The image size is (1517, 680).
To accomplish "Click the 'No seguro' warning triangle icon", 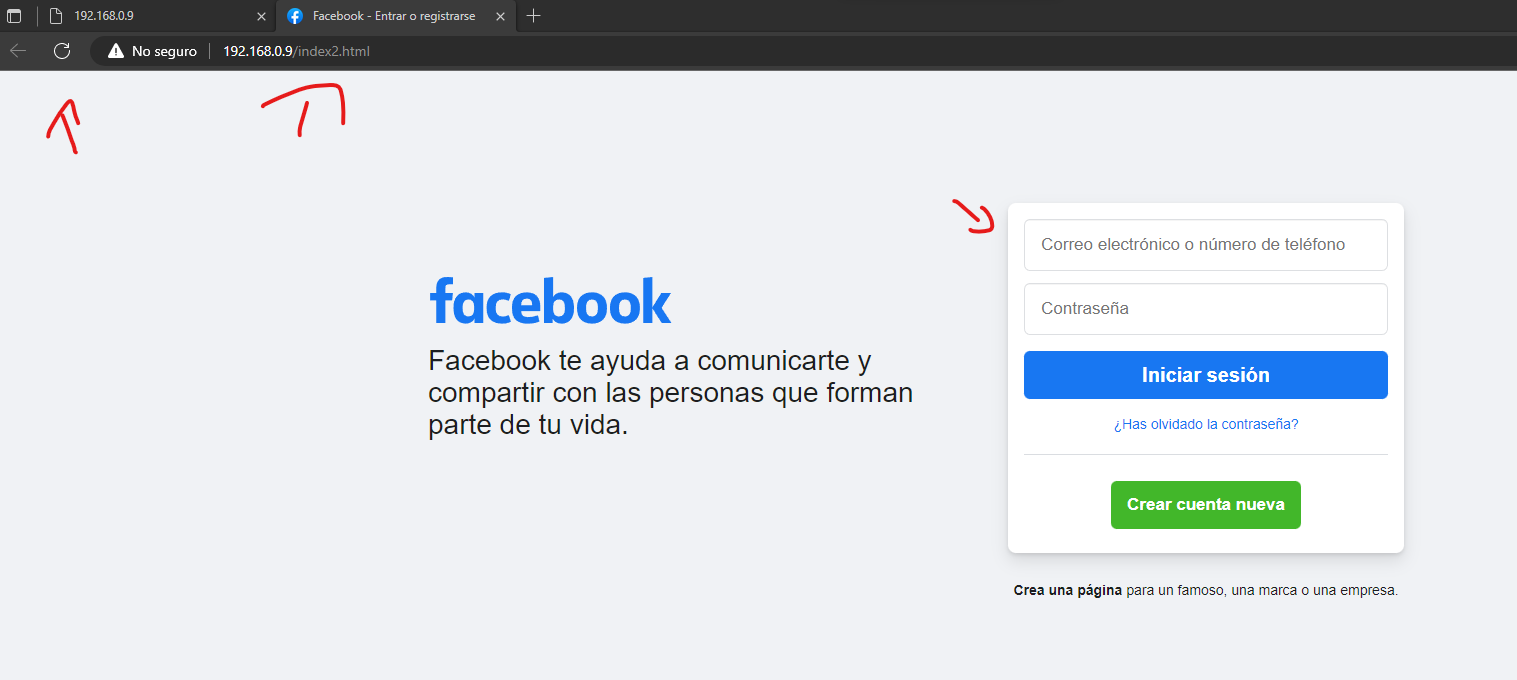I will [116, 51].
